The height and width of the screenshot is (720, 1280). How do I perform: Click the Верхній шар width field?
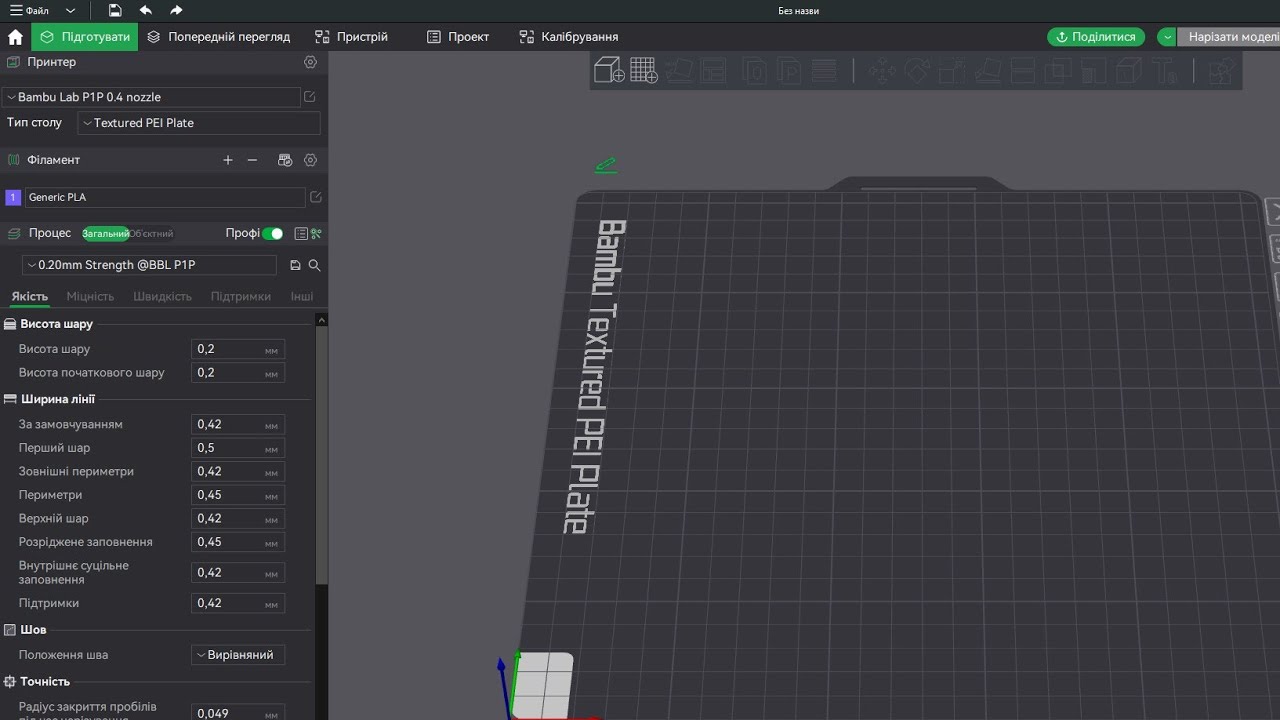click(x=238, y=518)
